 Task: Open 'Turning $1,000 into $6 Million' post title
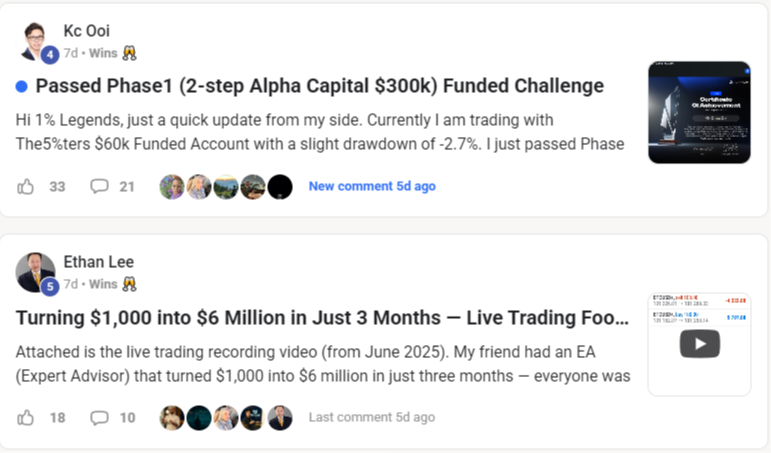coord(322,318)
